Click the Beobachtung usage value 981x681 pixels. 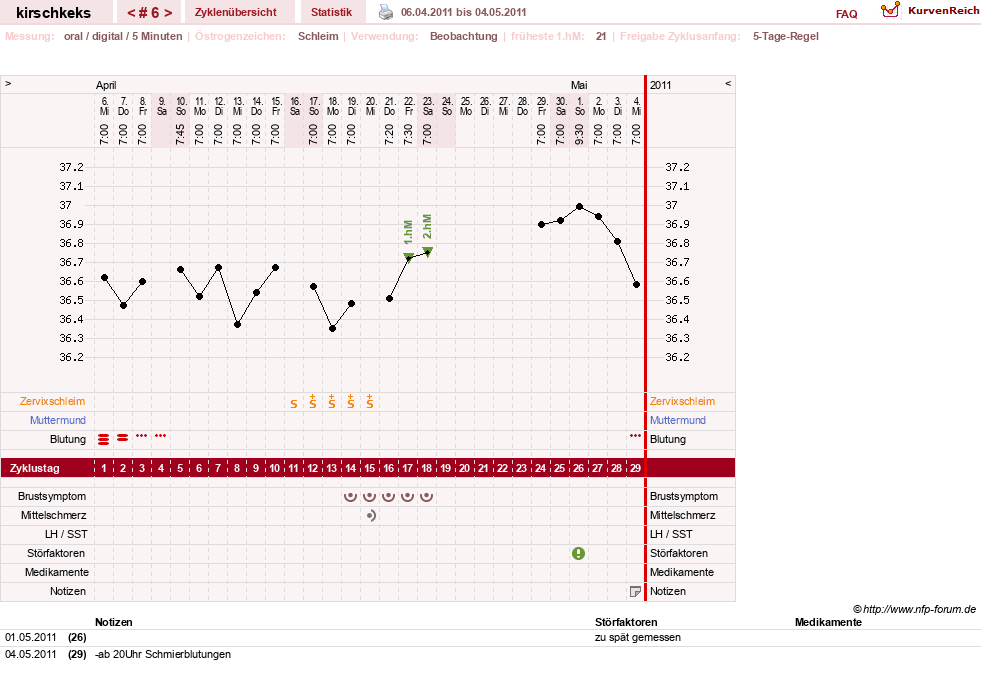[464, 36]
